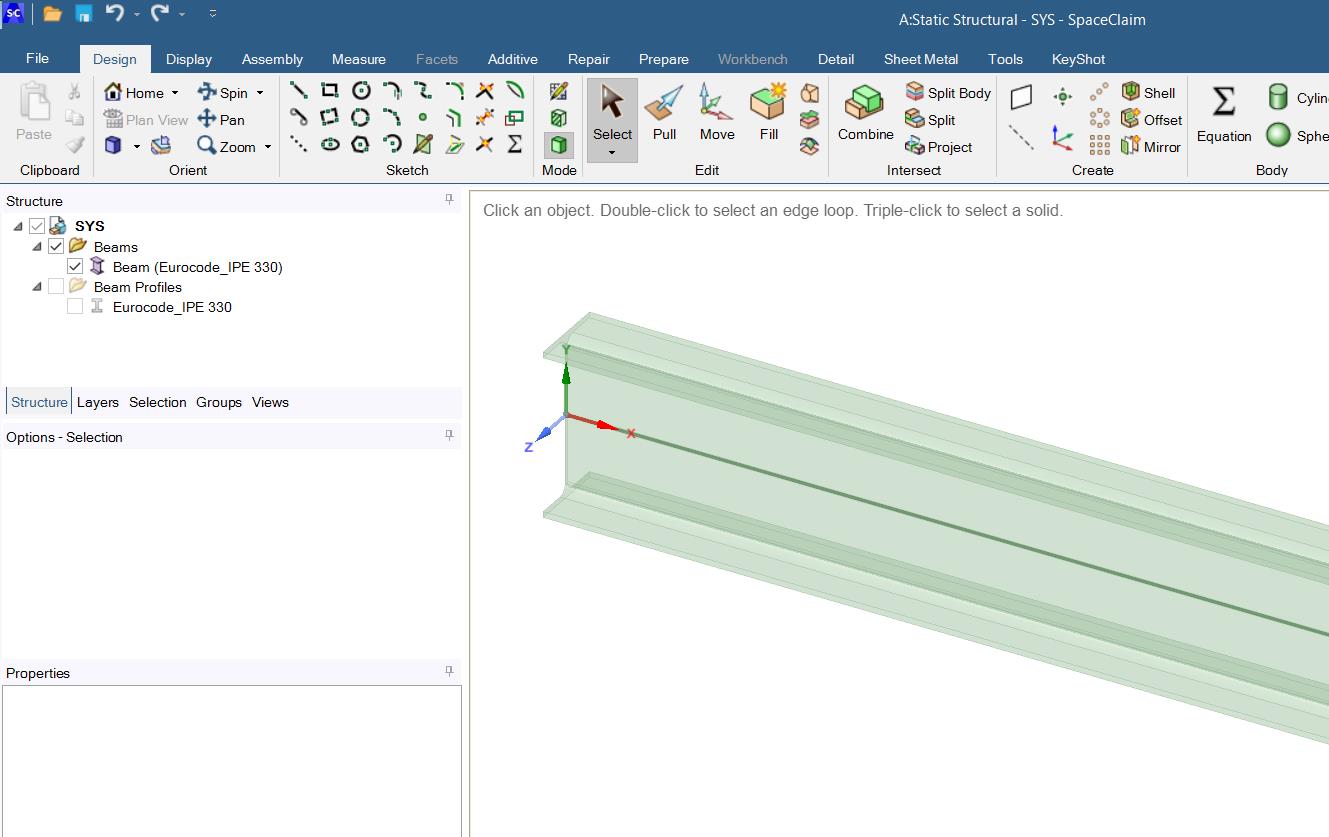The image size is (1329, 837).
Task: Activate the Mirror tool
Action: [x=1150, y=147]
